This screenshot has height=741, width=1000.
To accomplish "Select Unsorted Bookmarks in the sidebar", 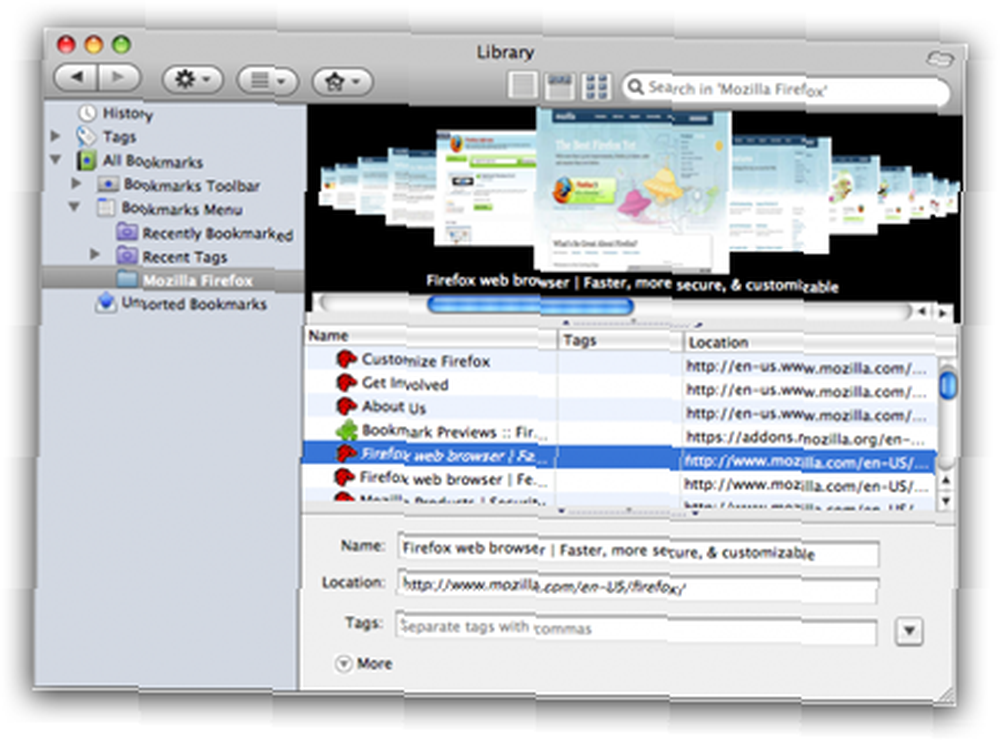I will pos(193,304).
